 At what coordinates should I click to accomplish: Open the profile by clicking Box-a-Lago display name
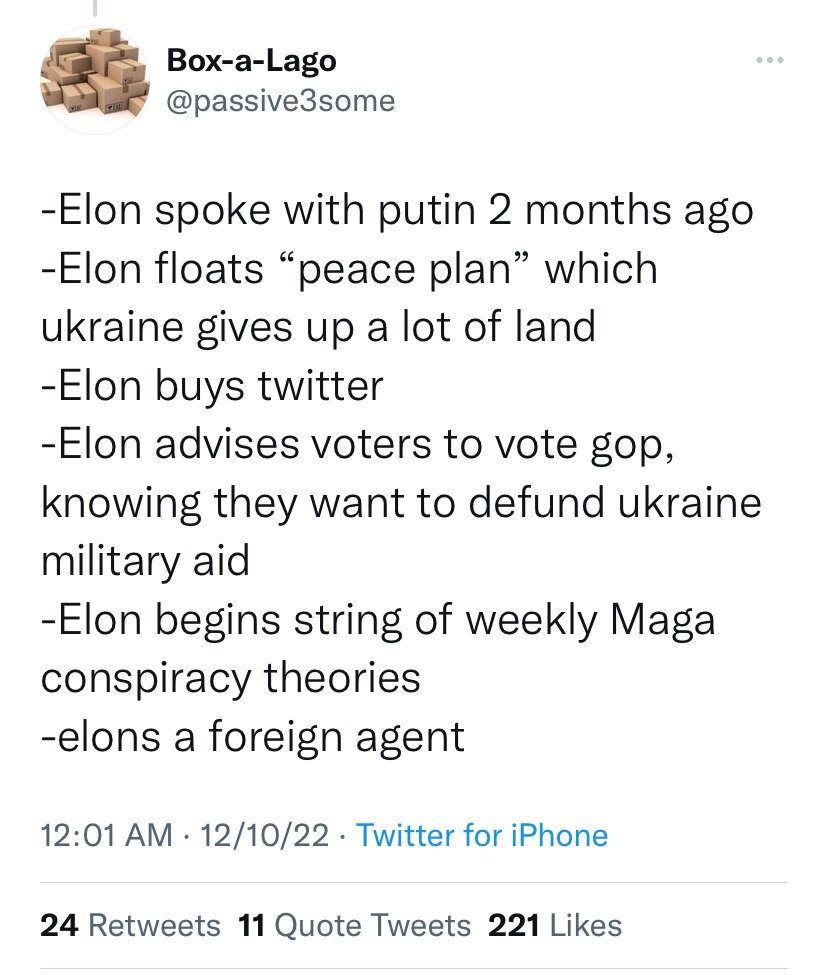[250, 60]
